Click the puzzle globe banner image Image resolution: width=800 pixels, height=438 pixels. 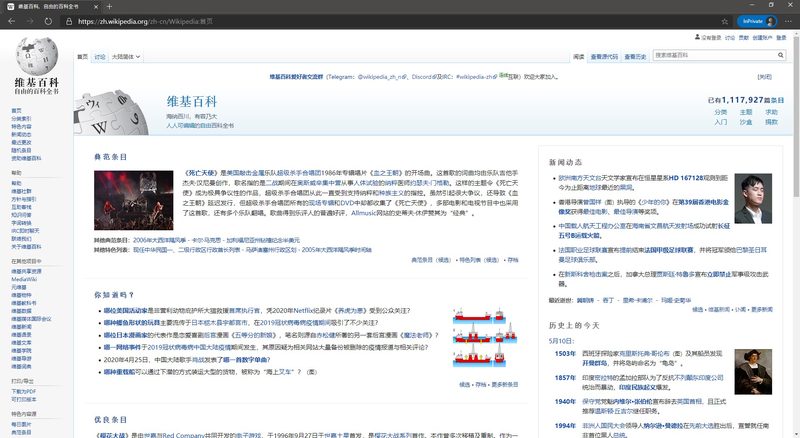pos(111,113)
